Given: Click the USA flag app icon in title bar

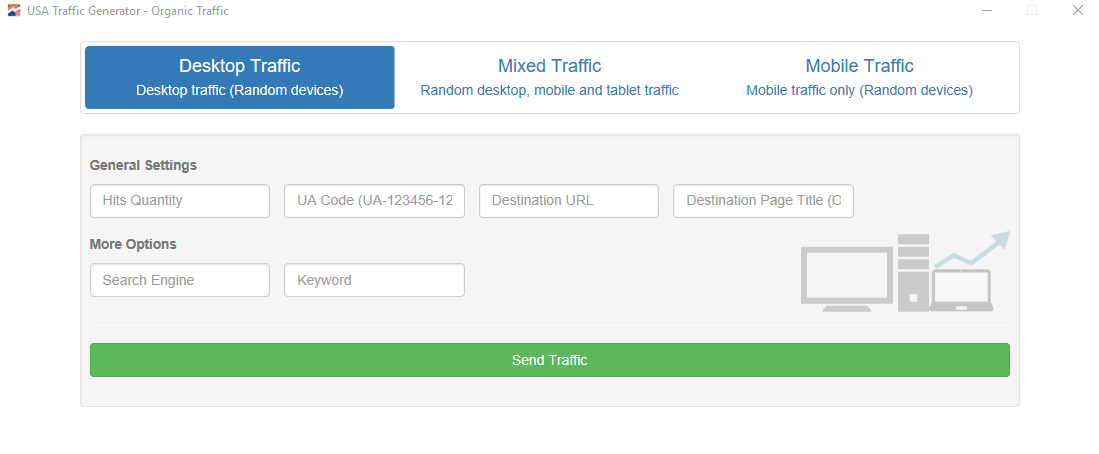Looking at the screenshot, I should [14, 11].
